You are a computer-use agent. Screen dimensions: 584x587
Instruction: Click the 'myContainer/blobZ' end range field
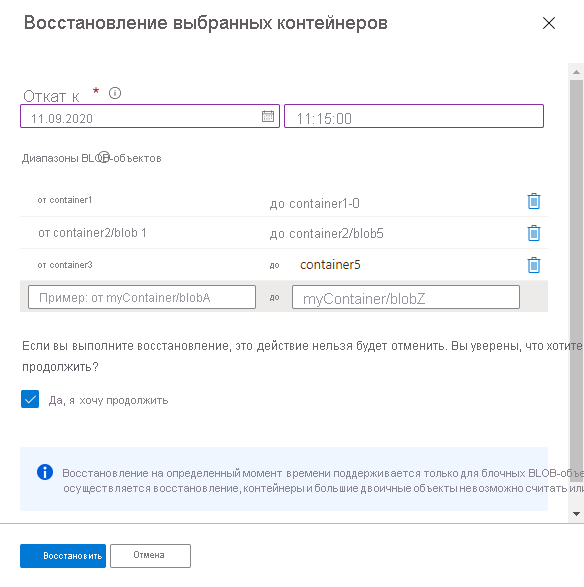(406, 297)
